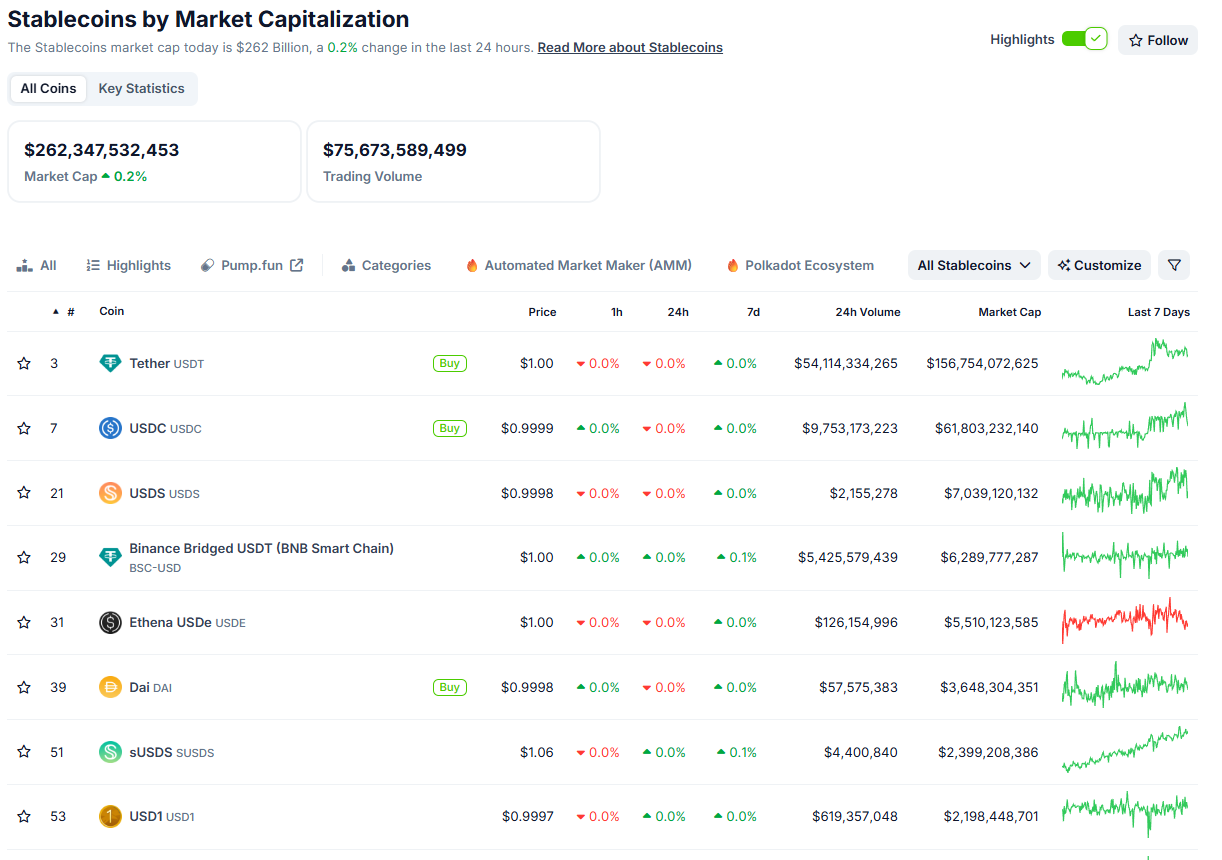Favorite USDC with its star icon
Image resolution: width=1222 pixels, height=860 pixels.
pos(24,428)
